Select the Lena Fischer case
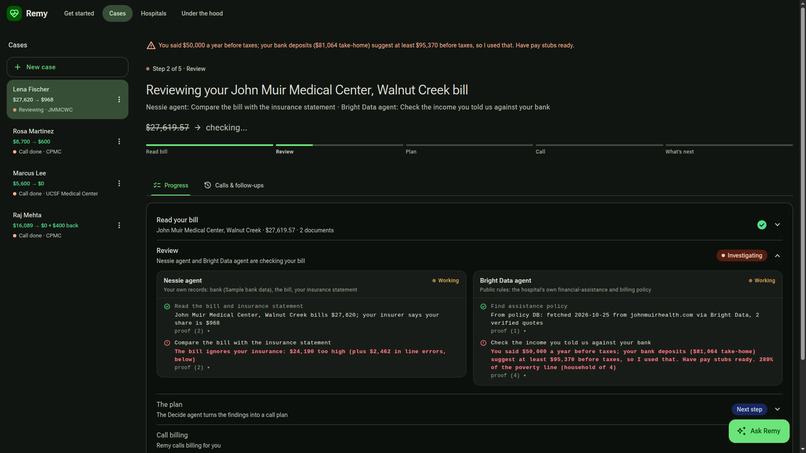Image resolution: width=806 pixels, height=453 pixels. 67,99
